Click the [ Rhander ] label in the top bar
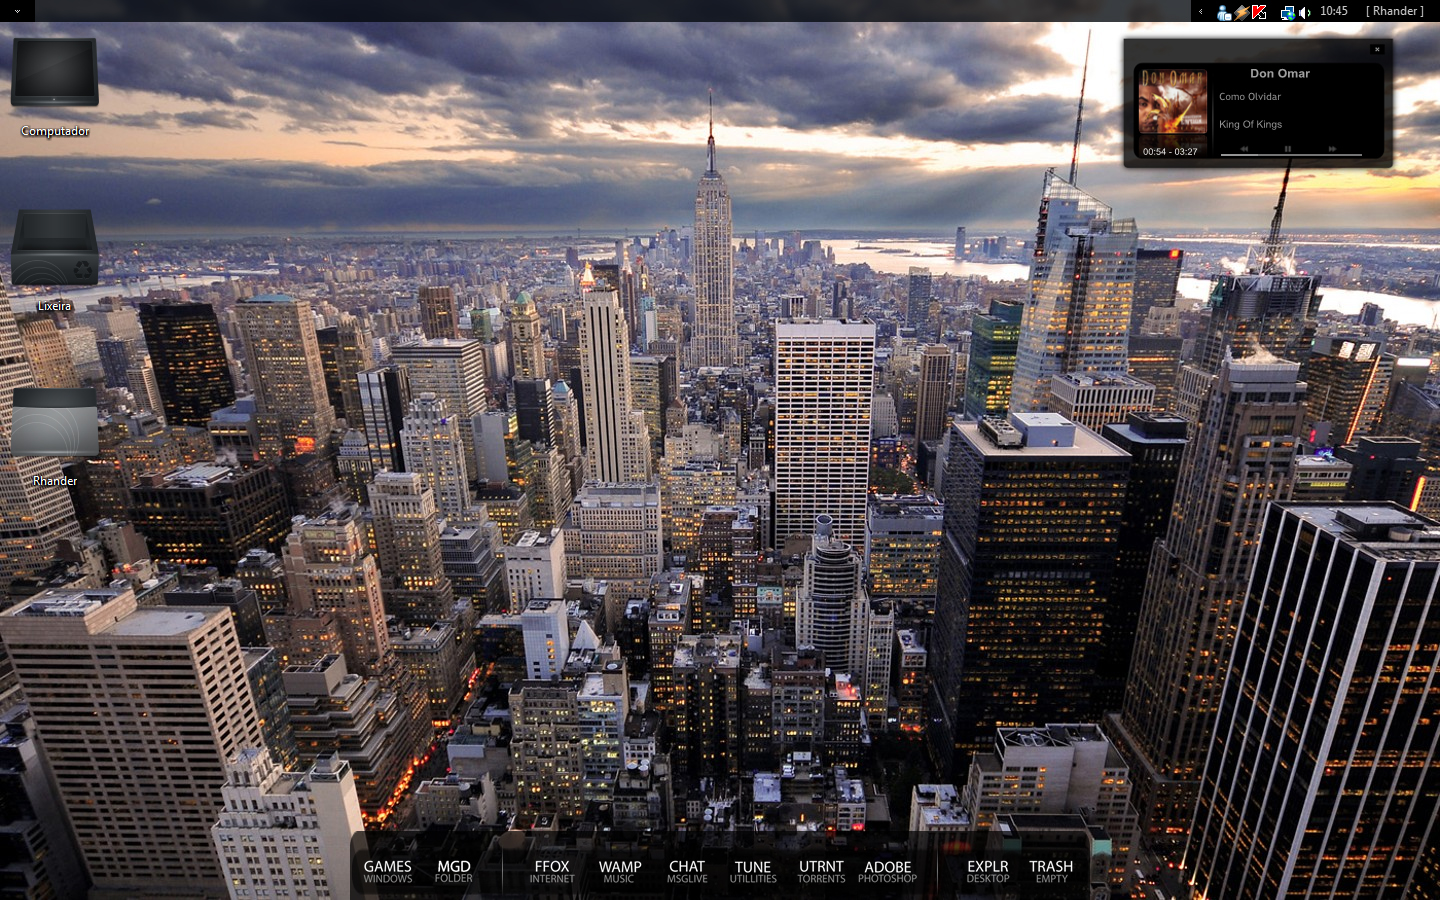Viewport: 1440px width, 900px height. click(x=1395, y=11)
